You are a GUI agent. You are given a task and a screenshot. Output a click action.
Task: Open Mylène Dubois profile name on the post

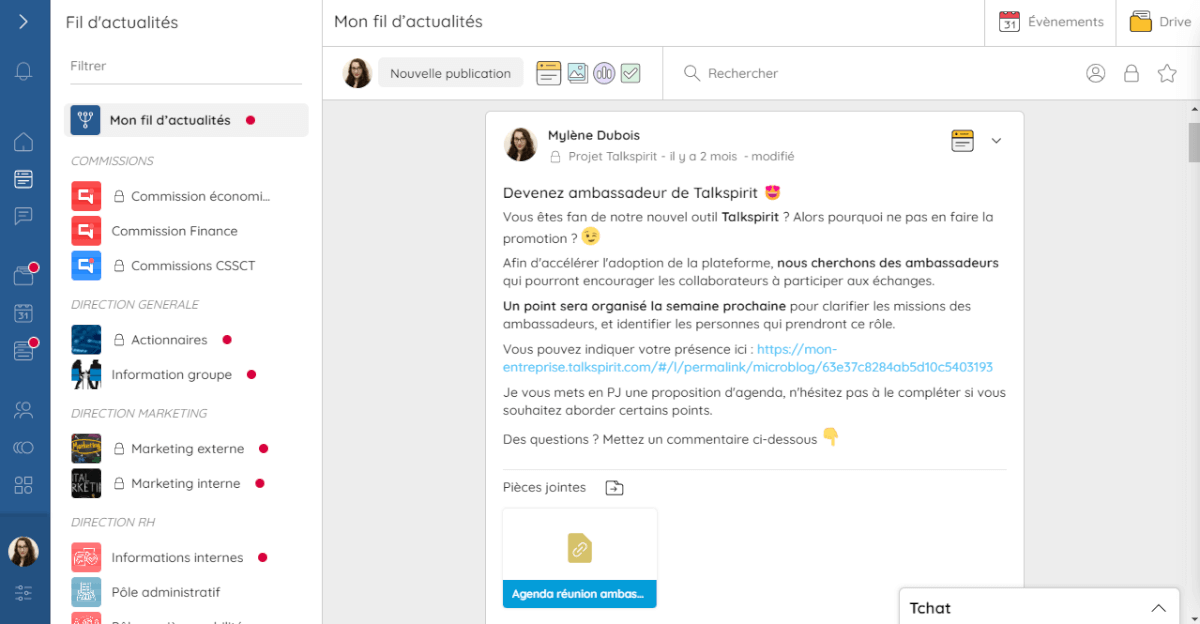pos(594,135)
